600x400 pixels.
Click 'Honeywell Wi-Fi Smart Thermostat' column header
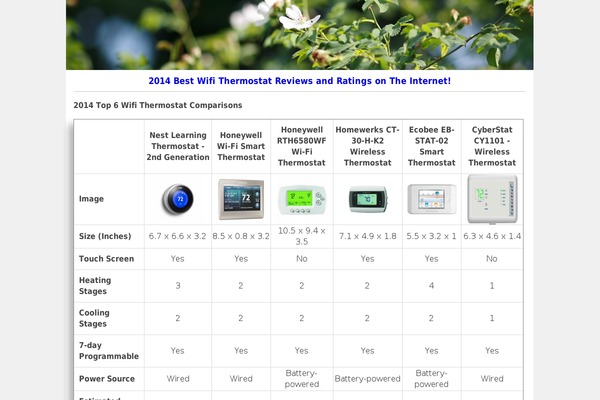[241, 146]
